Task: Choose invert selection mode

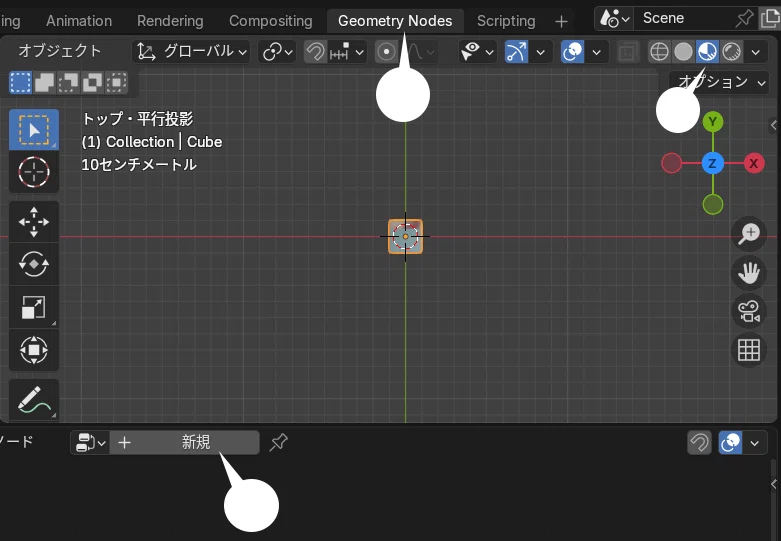Action: click(x=92, y=82)
